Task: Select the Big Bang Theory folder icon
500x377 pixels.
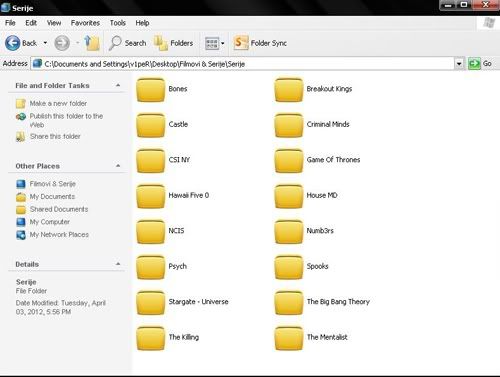Action: click(289, 303)
